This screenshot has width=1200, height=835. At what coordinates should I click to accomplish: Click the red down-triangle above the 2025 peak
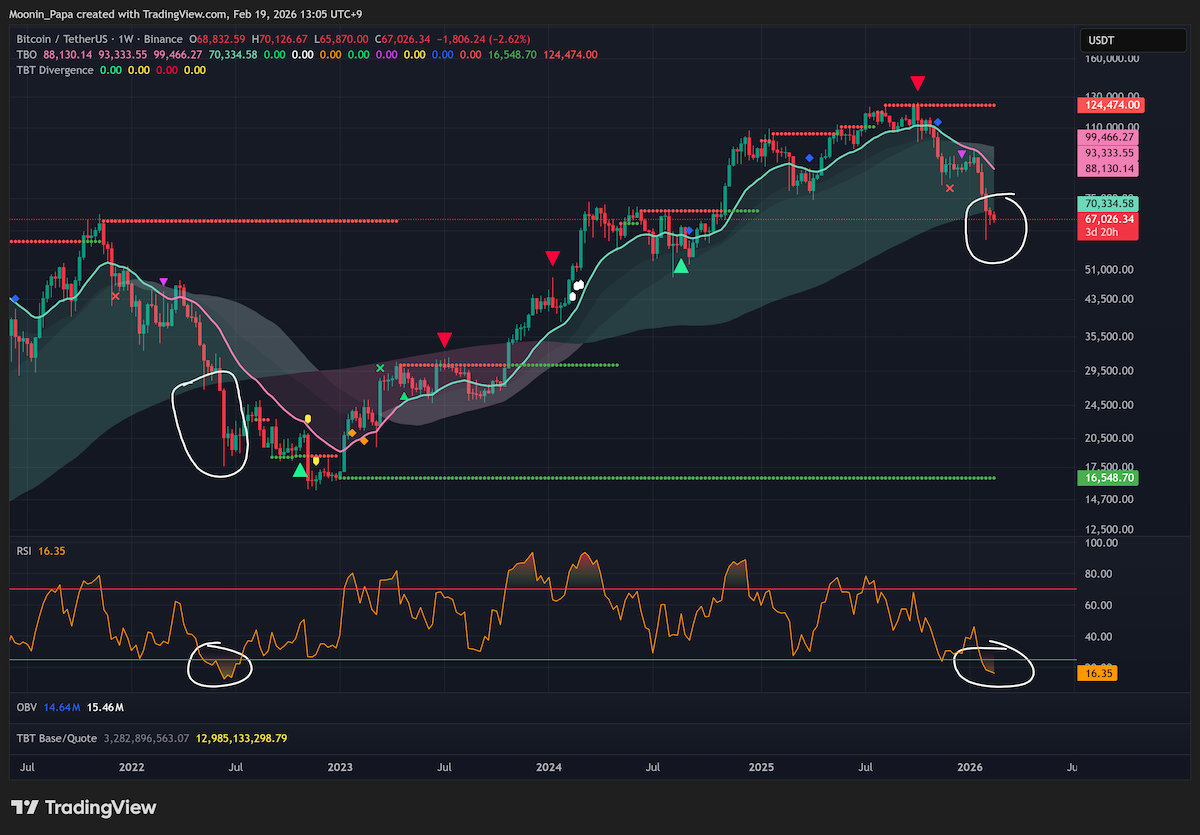click(917, 81)
